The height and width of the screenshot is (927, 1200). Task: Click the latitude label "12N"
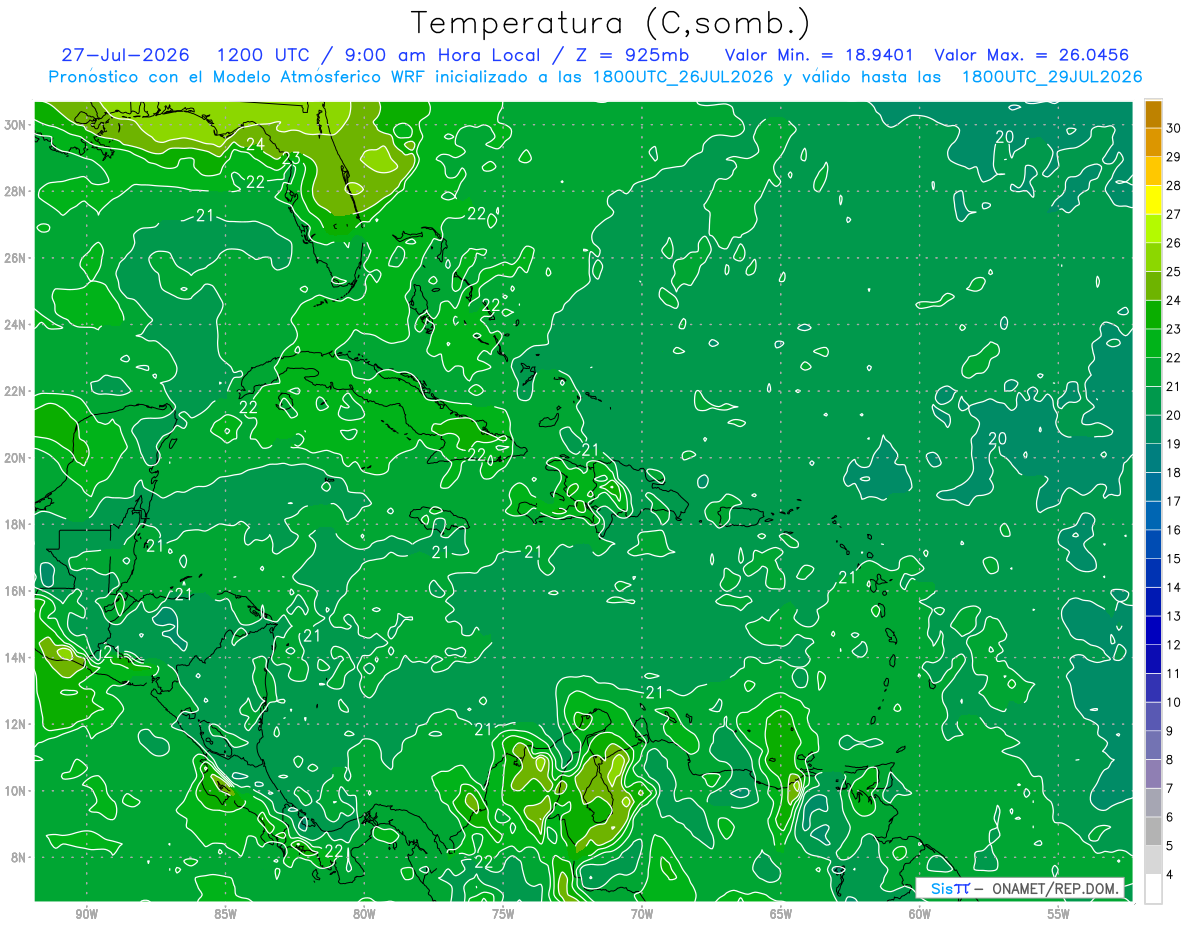tap(17, 724)
